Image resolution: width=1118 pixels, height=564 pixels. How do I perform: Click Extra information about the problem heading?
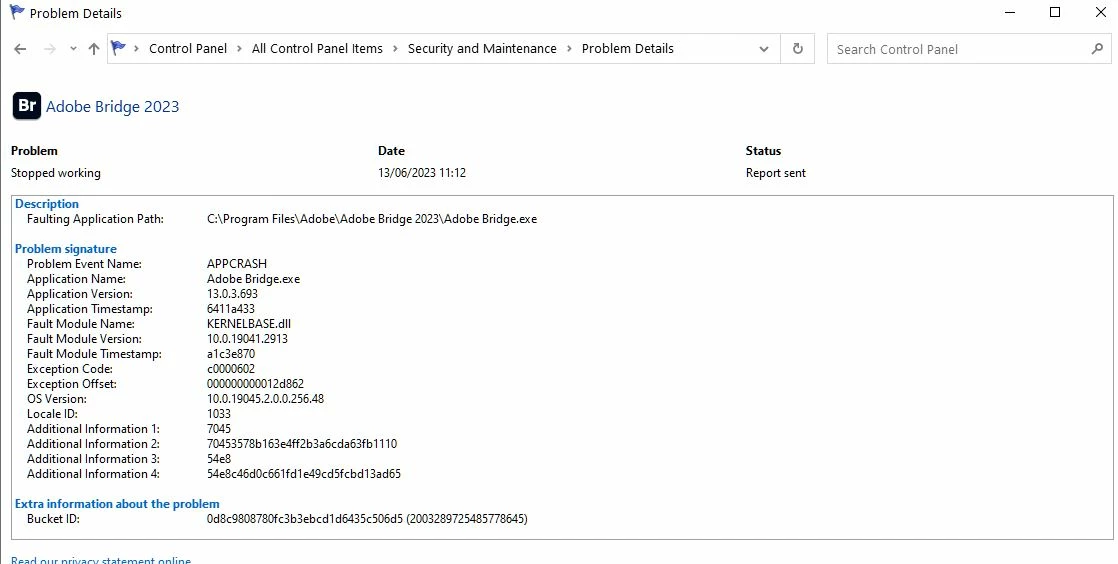click(117, 503)
